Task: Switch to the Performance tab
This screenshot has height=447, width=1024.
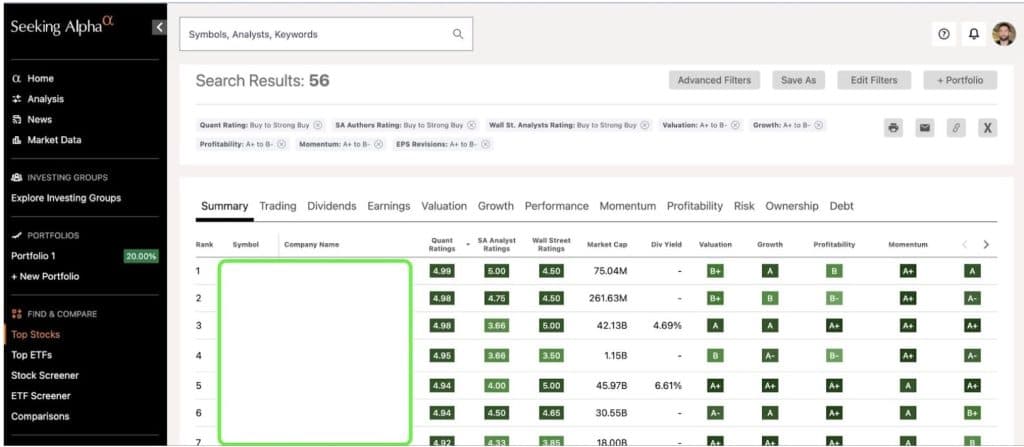Action: (x=556, y=206)
